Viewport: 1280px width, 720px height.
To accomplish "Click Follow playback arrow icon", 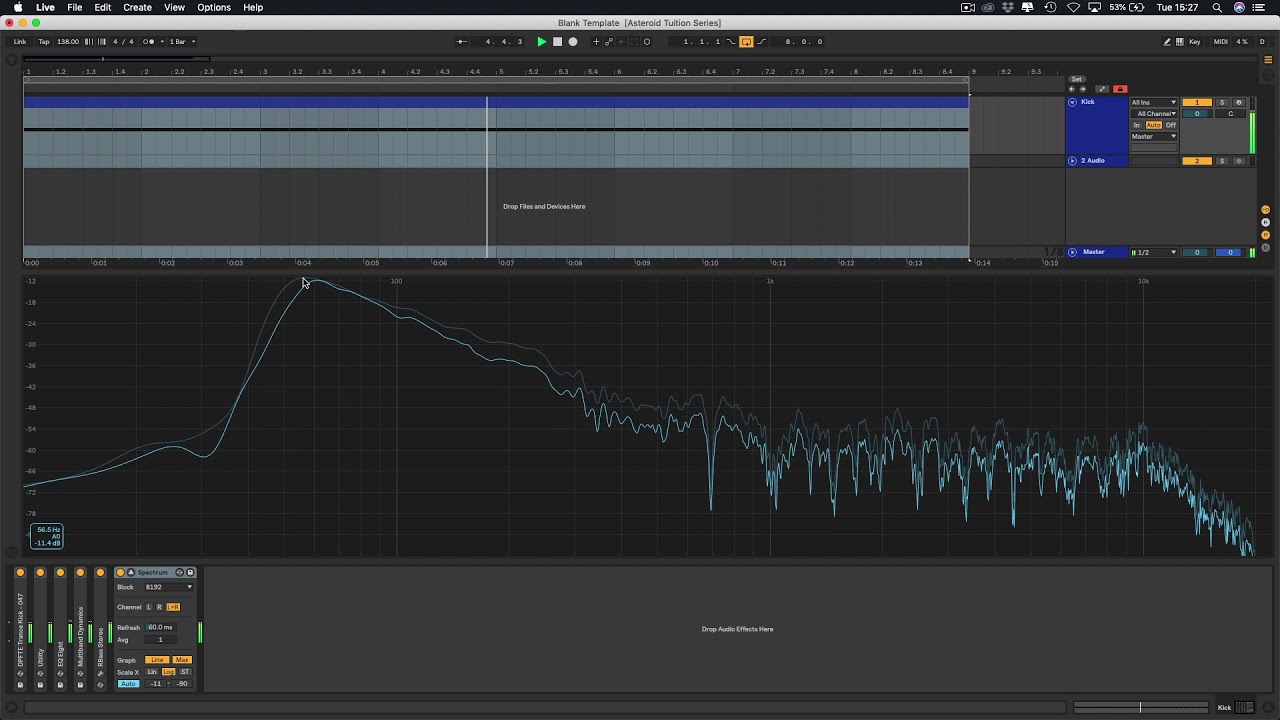I will 461,42.
